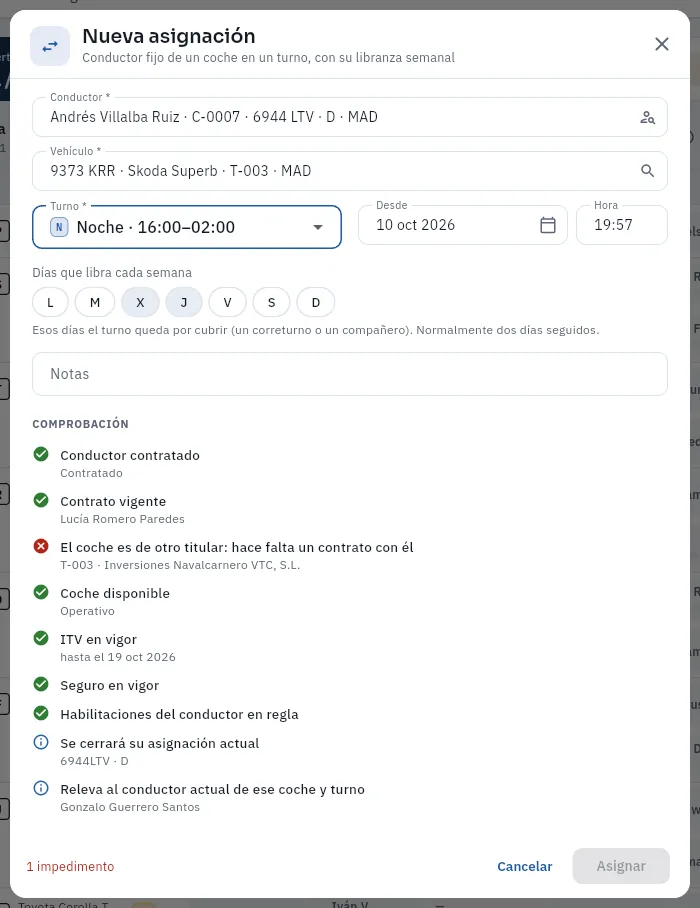700x908 pixels.
Task: Click the magnifier icon in Vehículo field
Action: click(647, 171)
